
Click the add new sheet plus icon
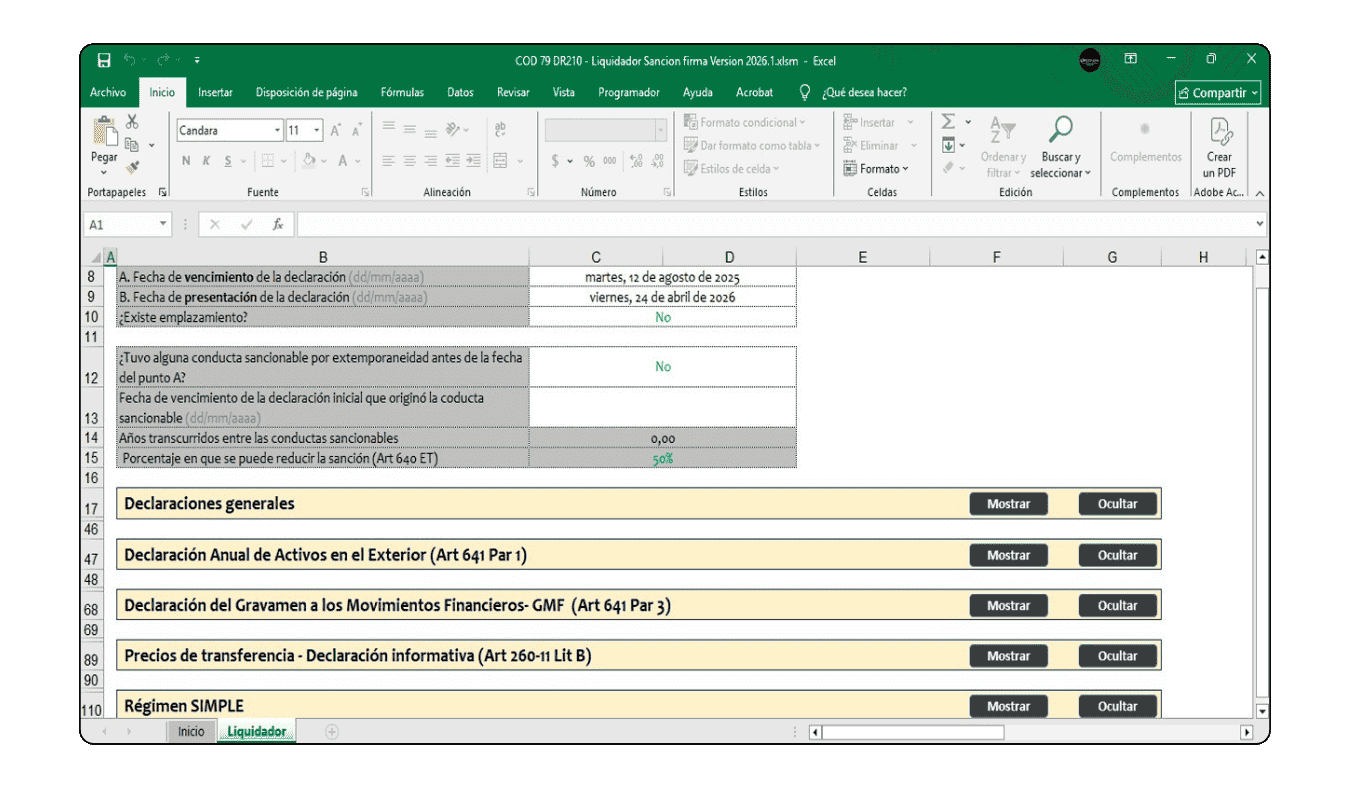pyautogui.click(x=332, y=732)
